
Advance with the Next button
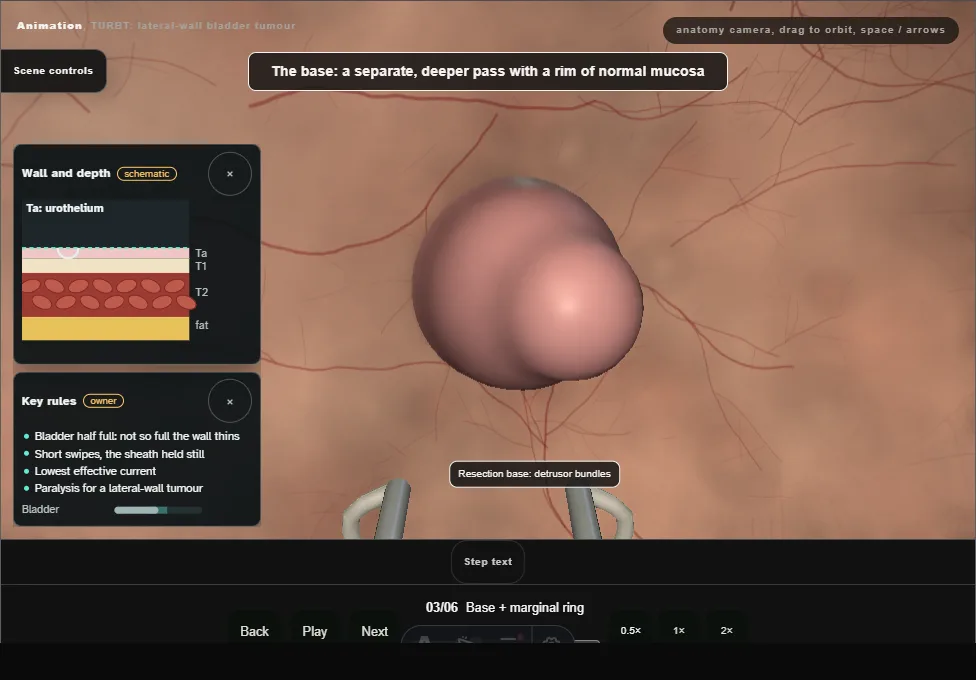(375, 631)
